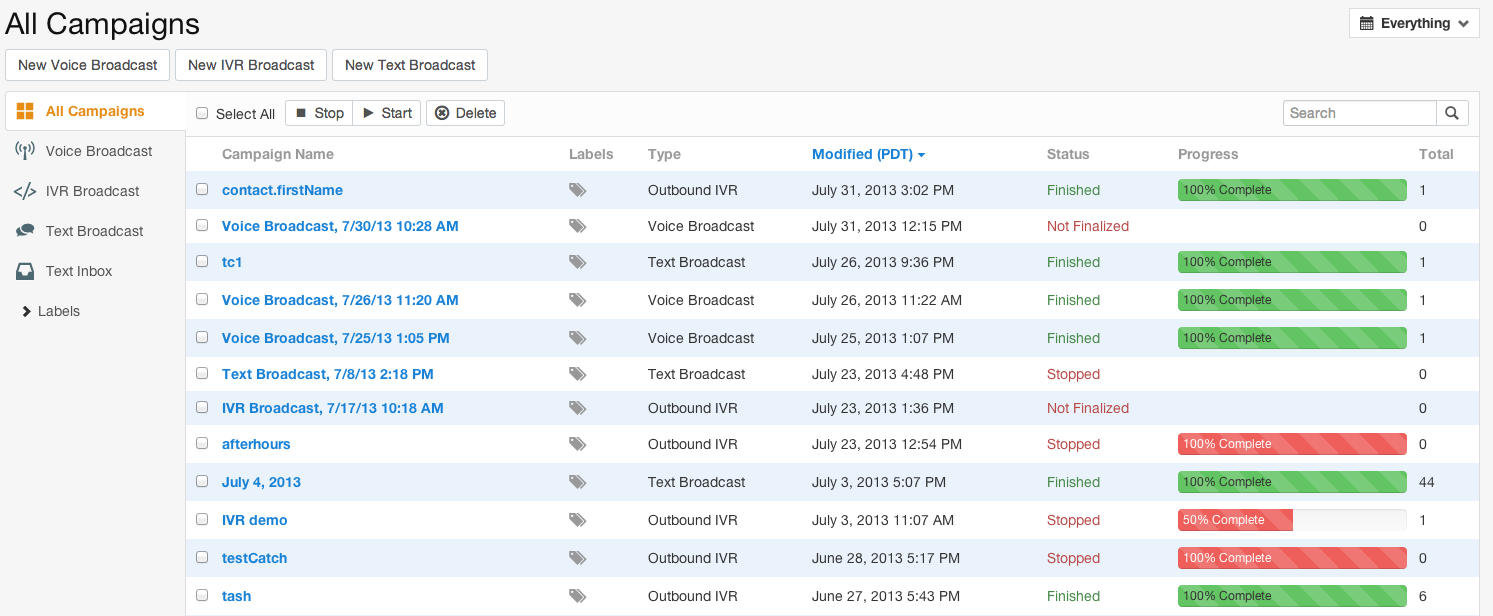
Task: Click the All Campaigns grid icon in the sidebar
Action: (25, 111)
